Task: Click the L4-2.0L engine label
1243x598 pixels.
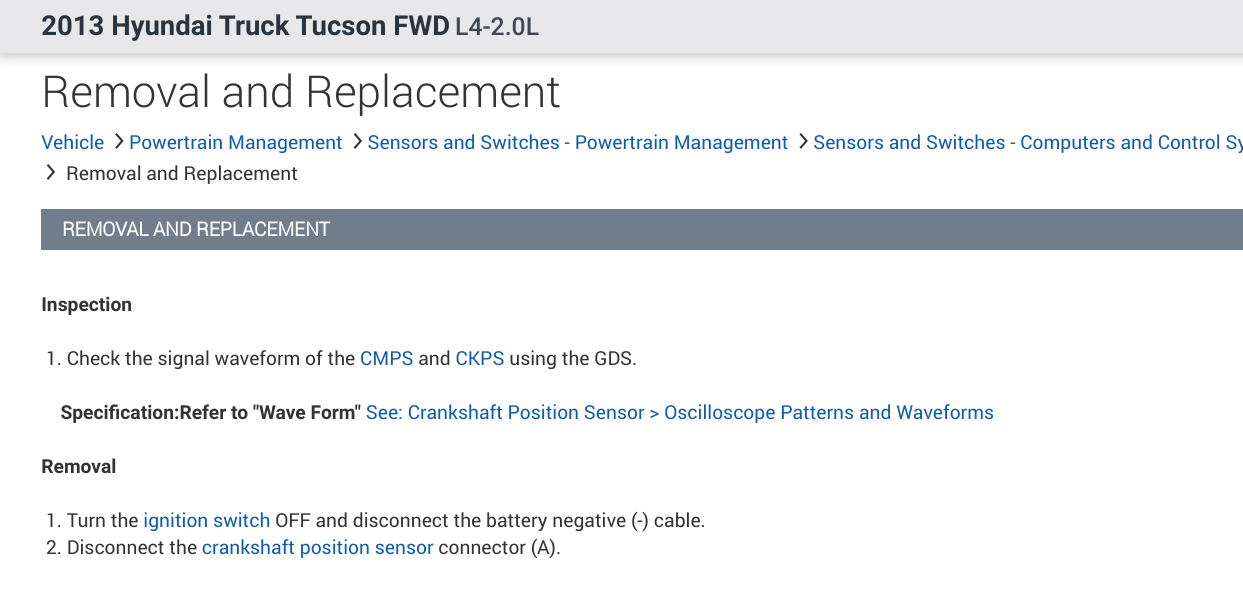Action: click(x=497, y=27)
